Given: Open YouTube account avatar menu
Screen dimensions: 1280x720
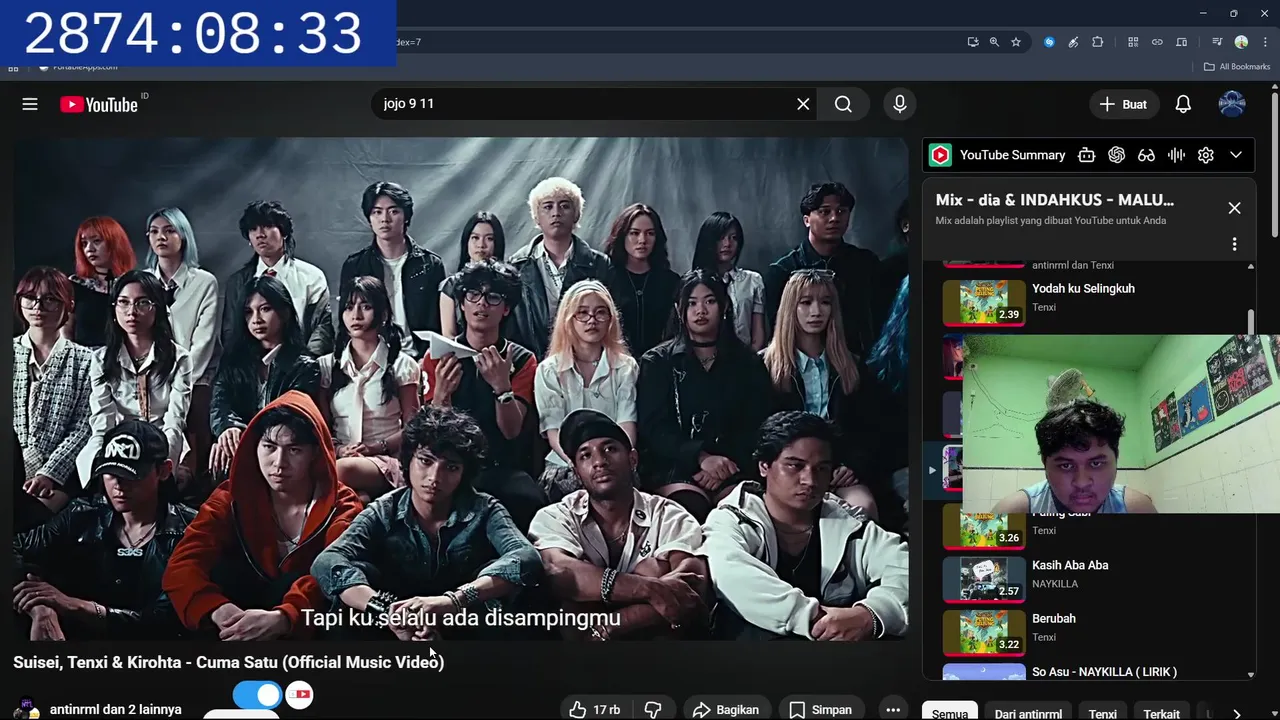Looking at the screenshot, I should [x=1232, y=104].
